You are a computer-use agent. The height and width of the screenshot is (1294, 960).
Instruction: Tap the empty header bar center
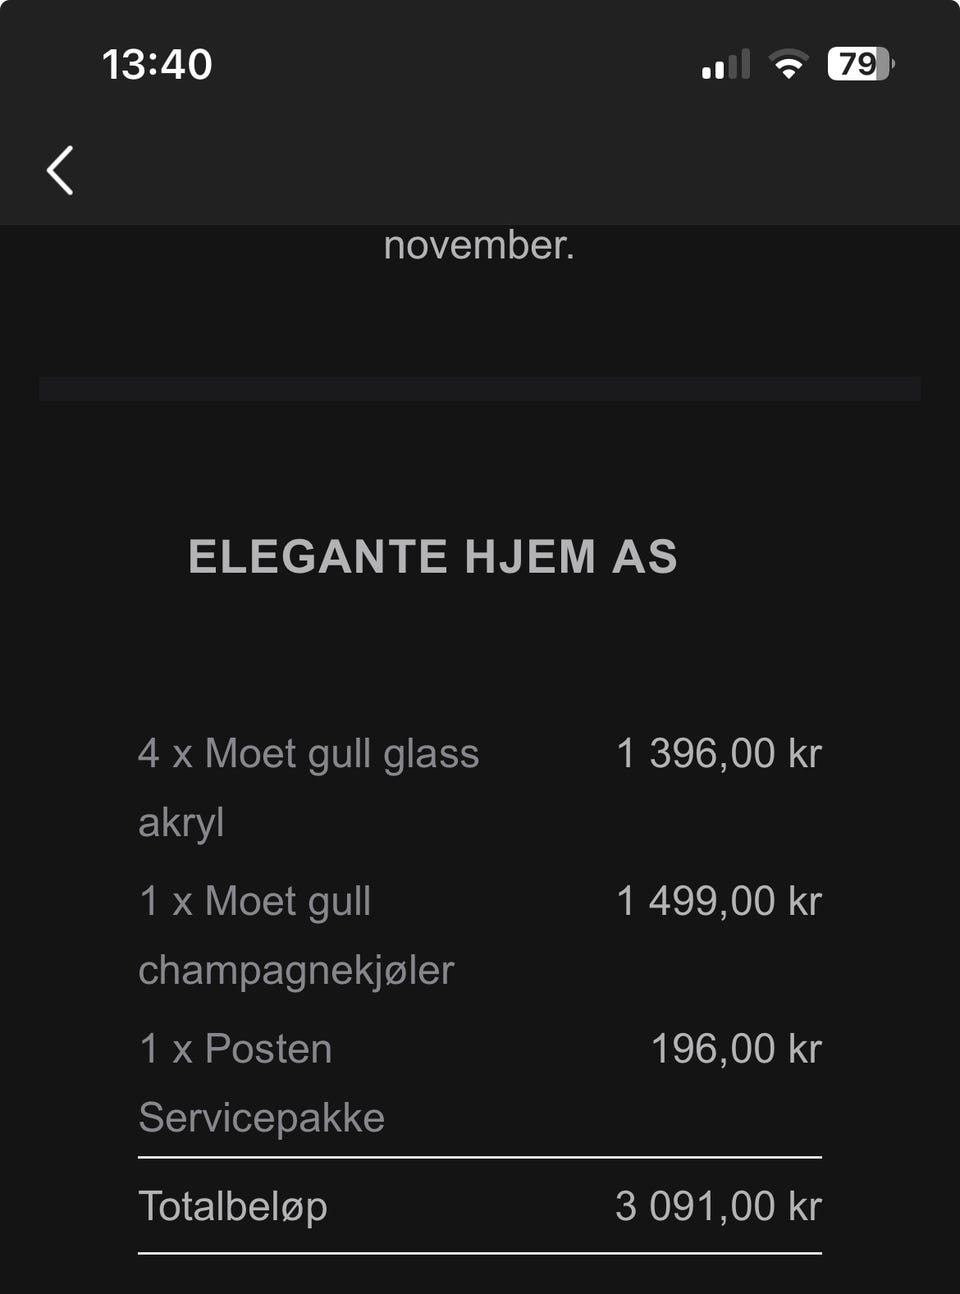(480, 170)
